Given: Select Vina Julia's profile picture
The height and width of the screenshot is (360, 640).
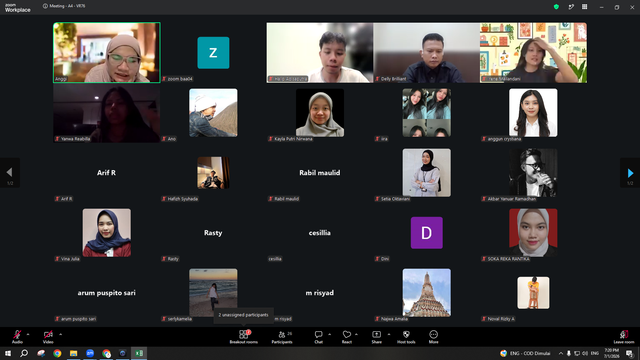Looking at the screenshot, I should click(x=107, y=233).
